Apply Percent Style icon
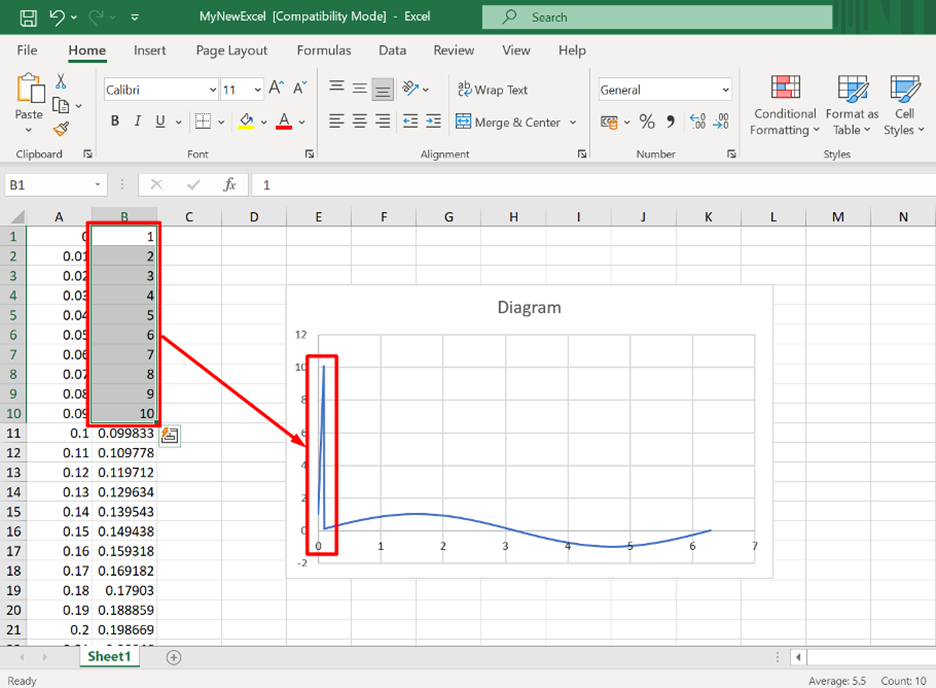Screen dimensions: 936x688 click(647, 122)
